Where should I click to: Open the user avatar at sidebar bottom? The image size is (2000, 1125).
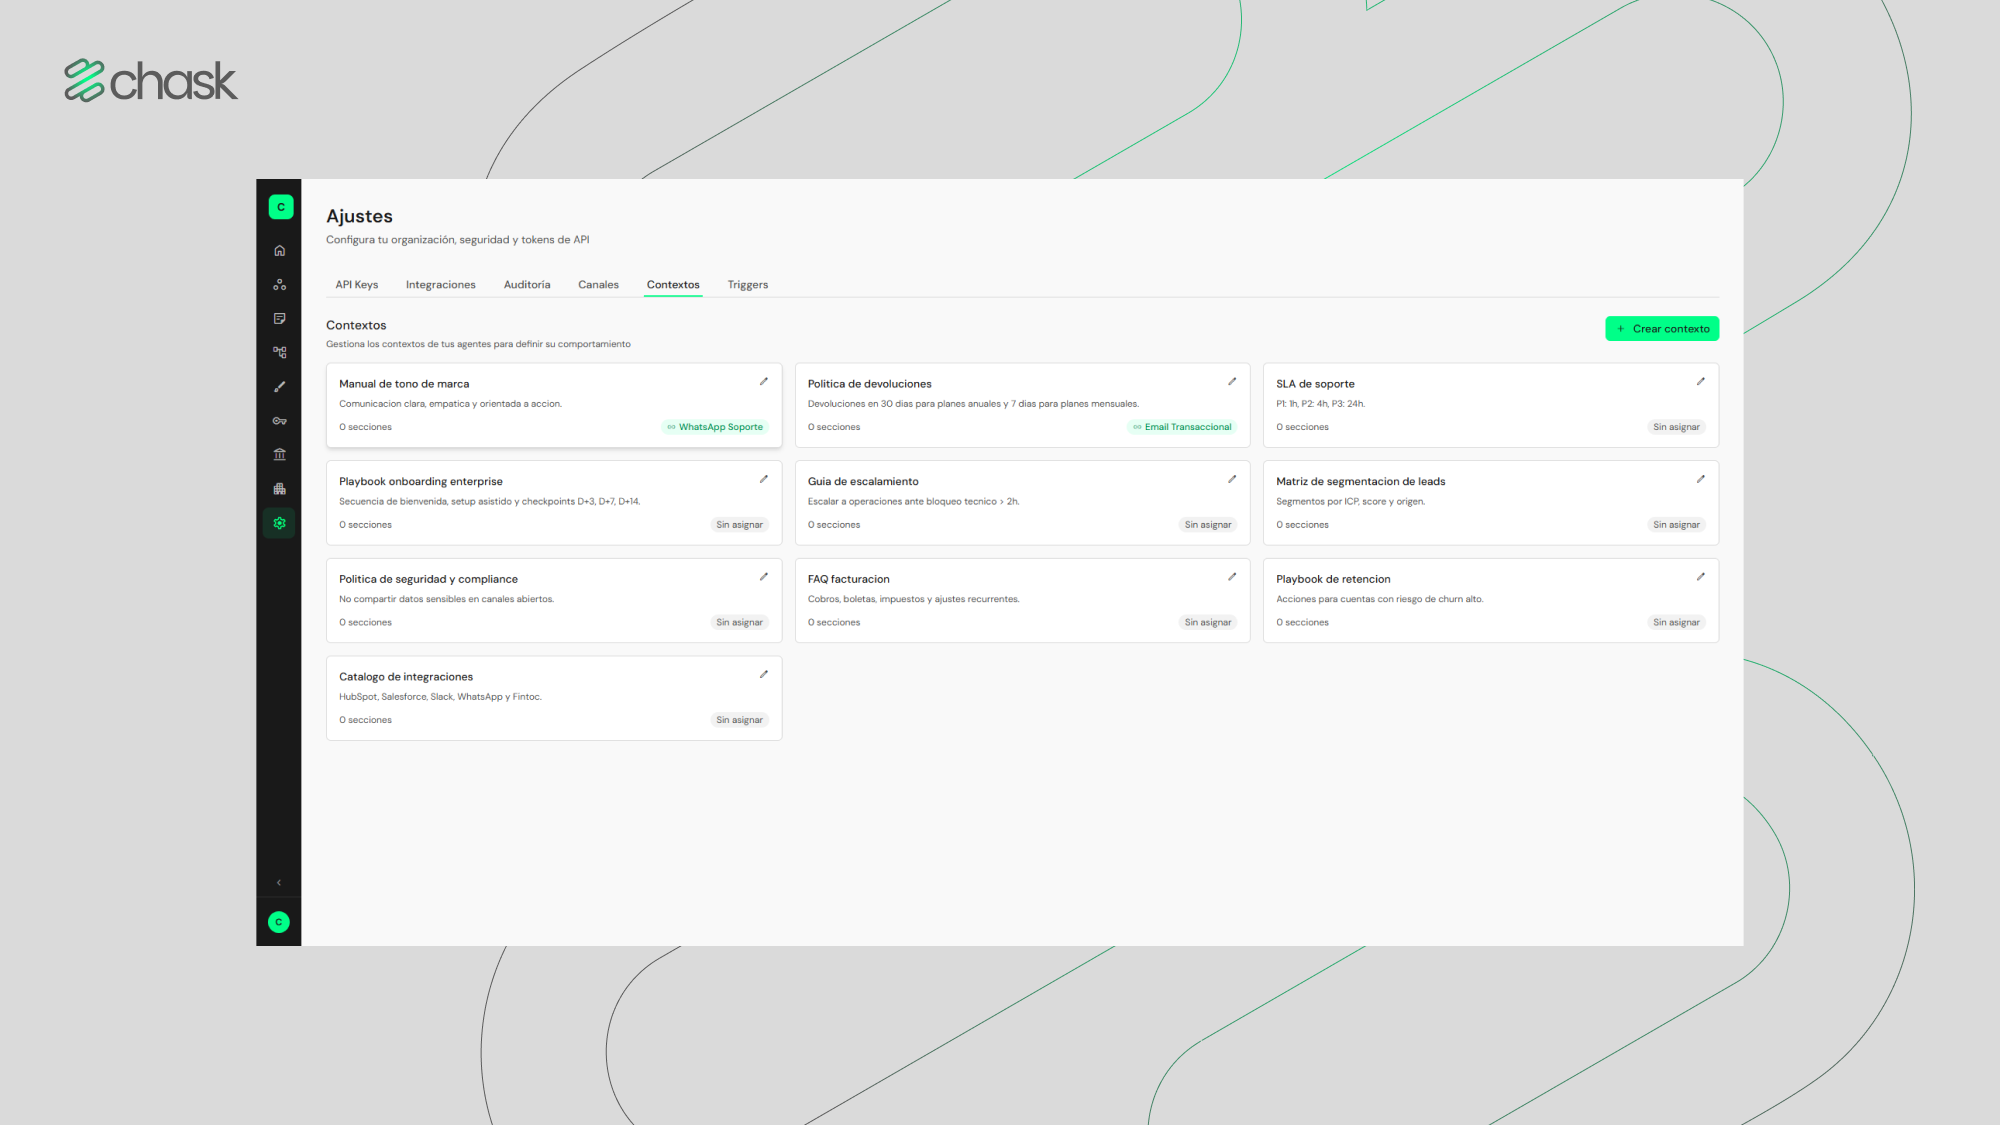point(279,922)
